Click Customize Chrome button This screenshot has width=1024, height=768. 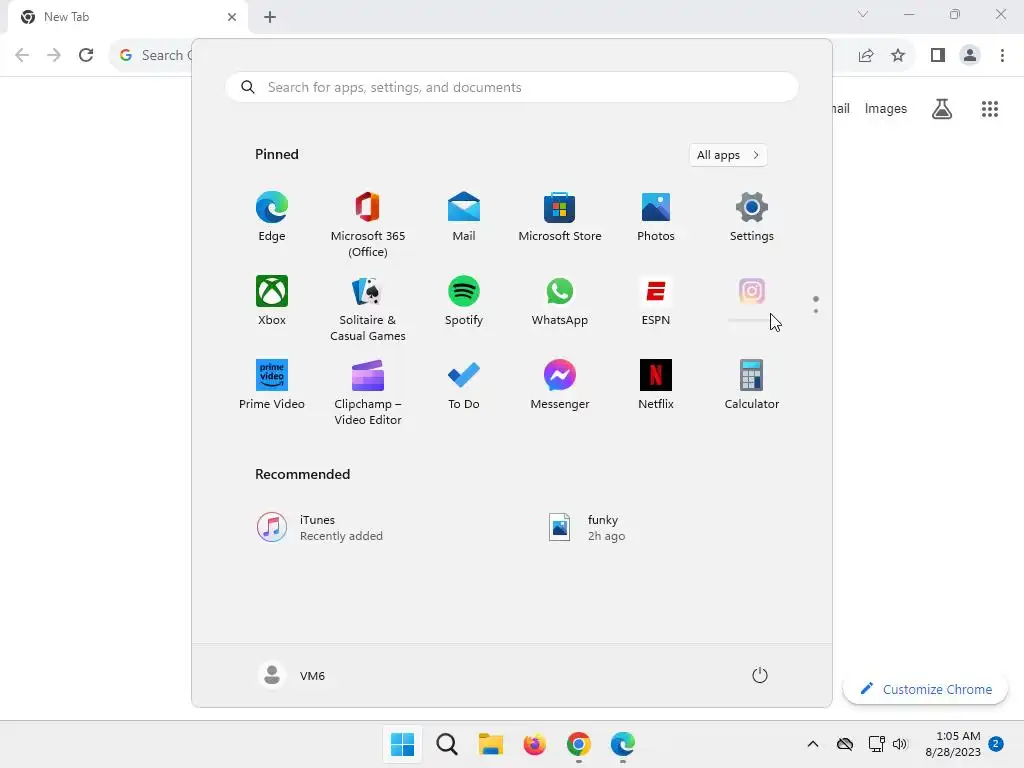(x=925, y=689)
